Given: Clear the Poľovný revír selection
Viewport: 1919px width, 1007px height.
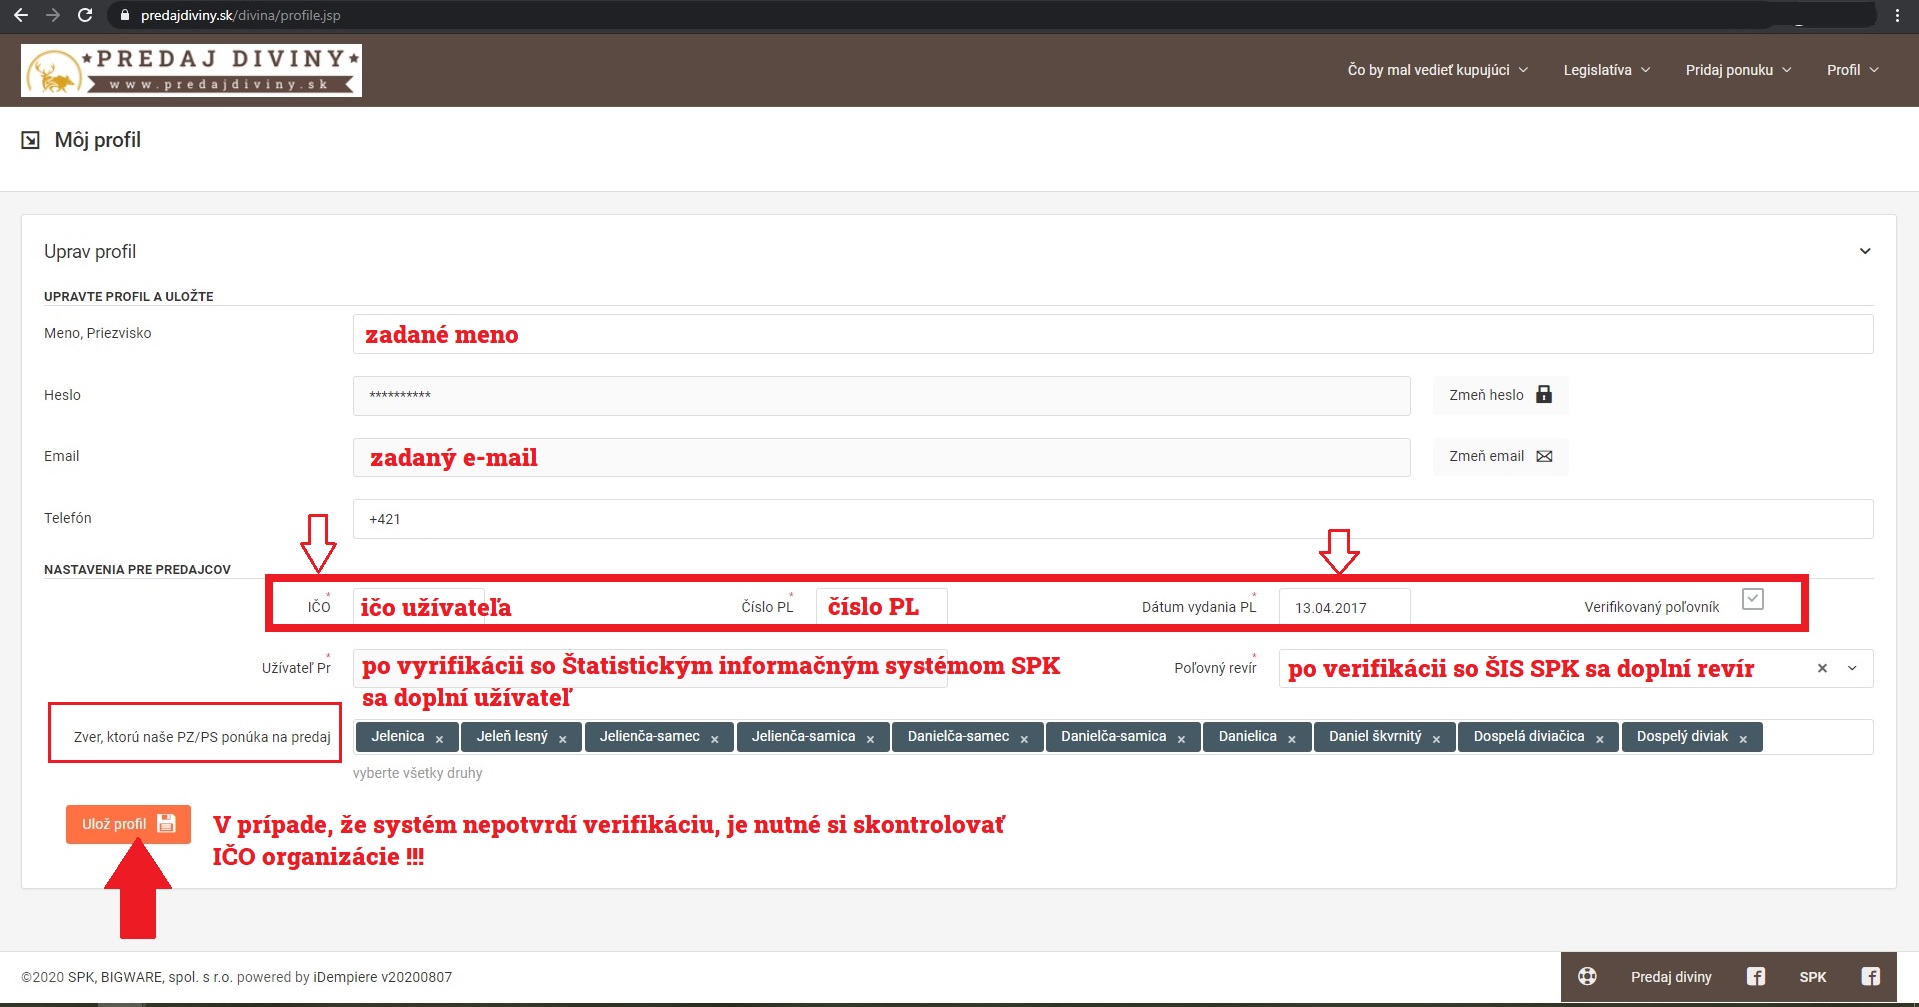Looking at the screenshot, I should (x=1822, y=668).
